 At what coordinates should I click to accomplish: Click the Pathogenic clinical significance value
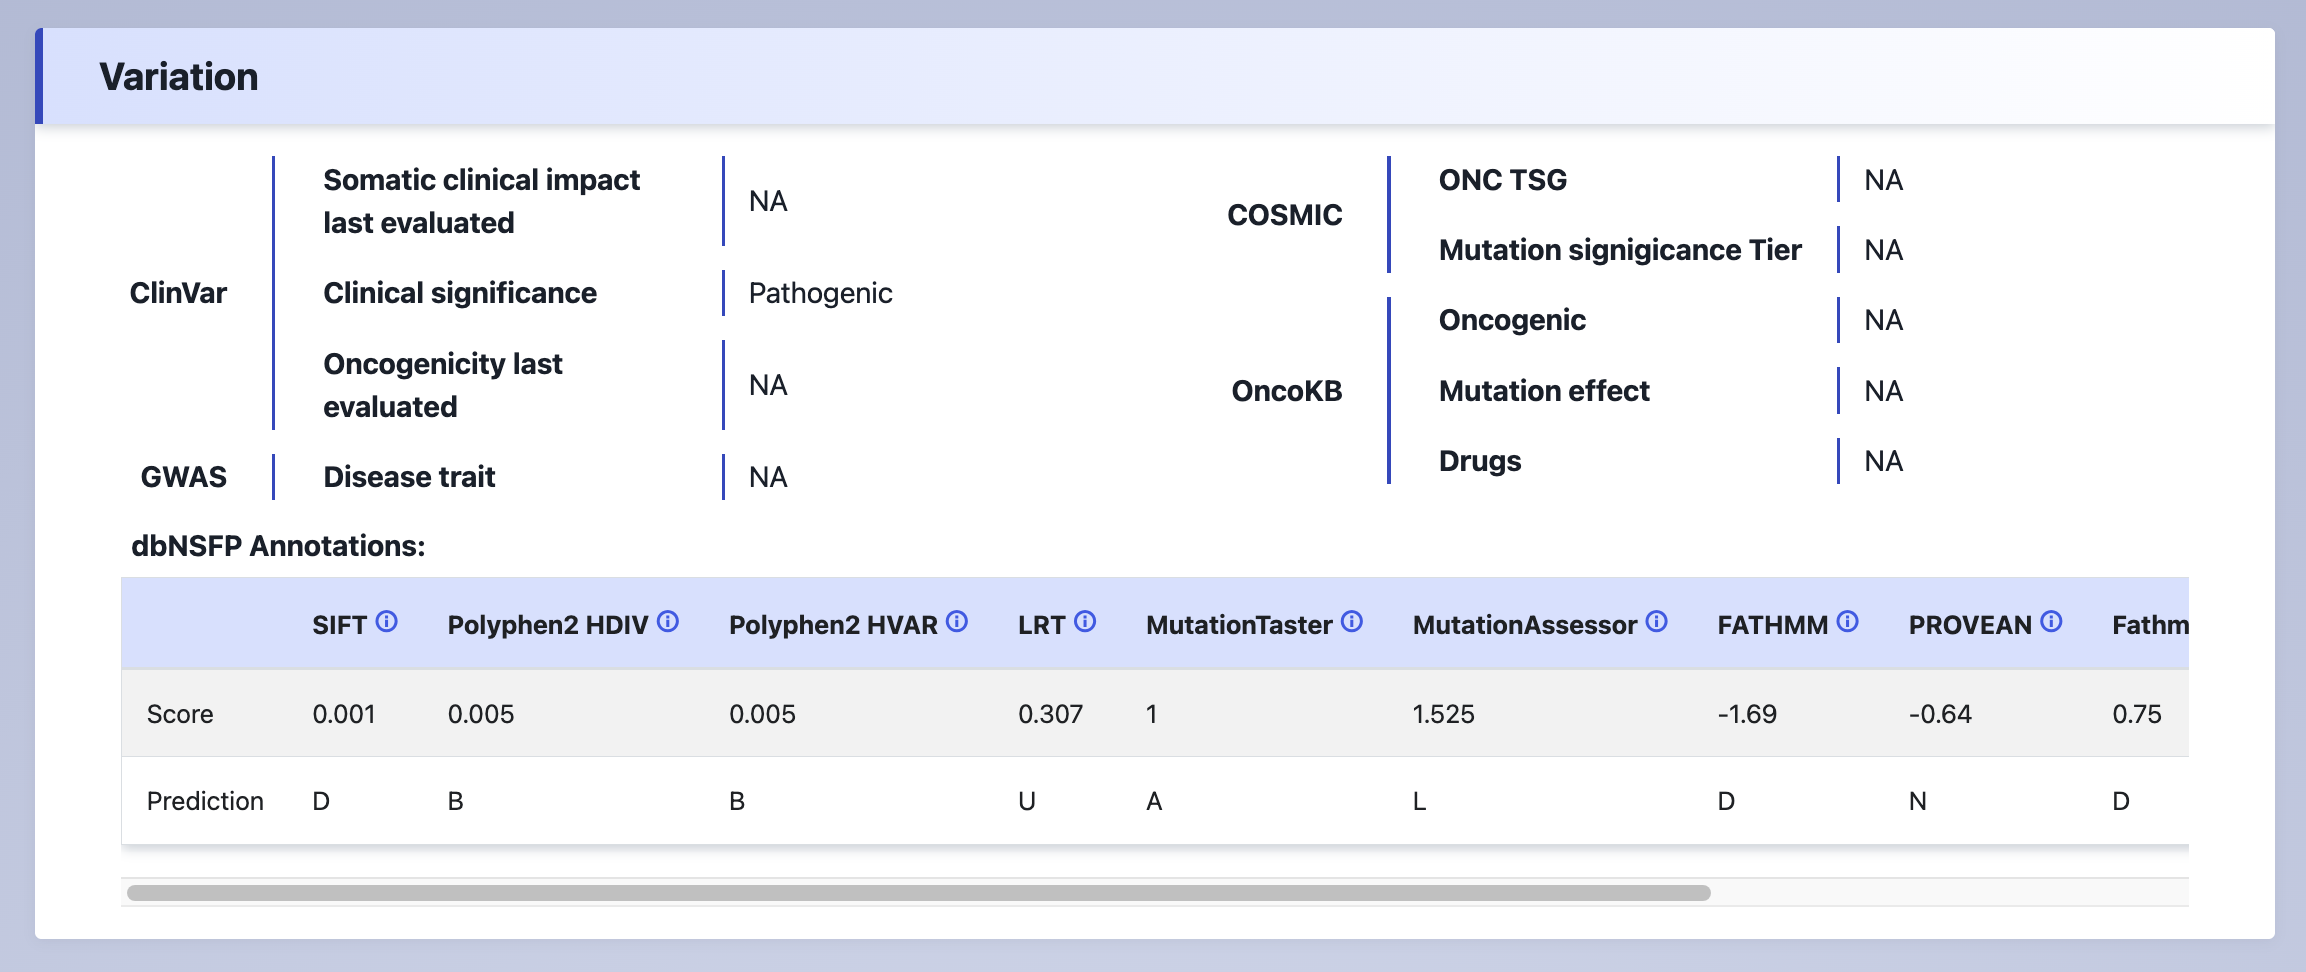(x=820, y=293)
